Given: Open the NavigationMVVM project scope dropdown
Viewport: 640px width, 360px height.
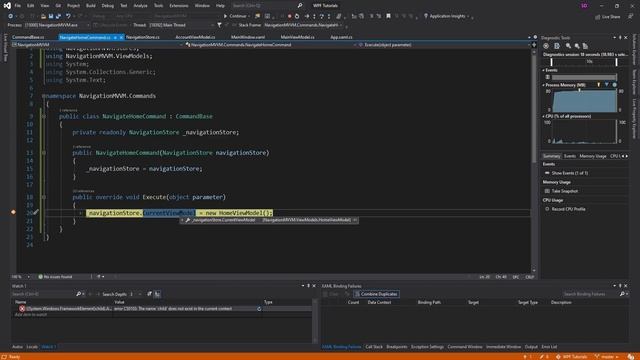Looking at the screenshot, I should click(x=97, y=45).
